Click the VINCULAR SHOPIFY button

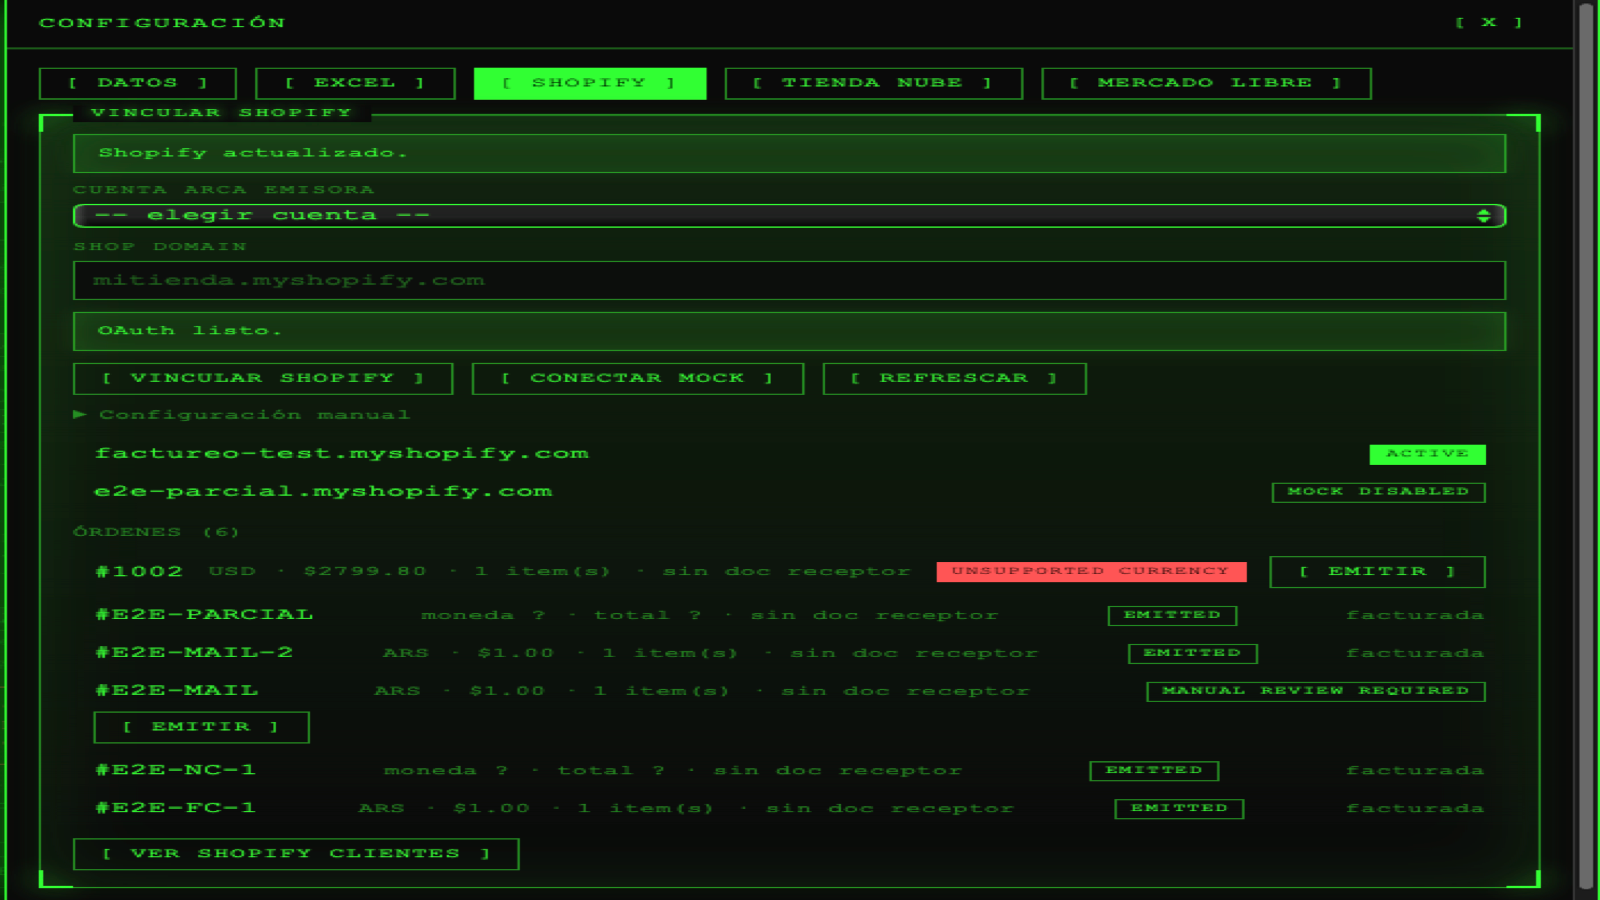(x=263, y=378)
